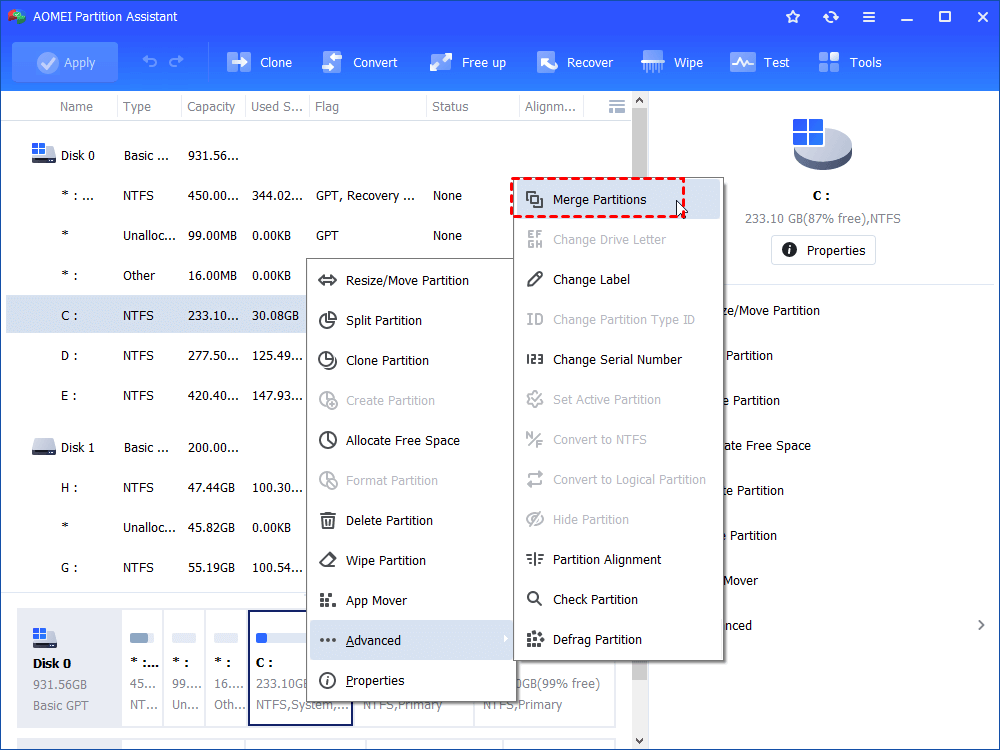Image resolution: width=1000 pixels, height=750 pixels.
Task: Open the Clone tool
Action: coord(260,62)
